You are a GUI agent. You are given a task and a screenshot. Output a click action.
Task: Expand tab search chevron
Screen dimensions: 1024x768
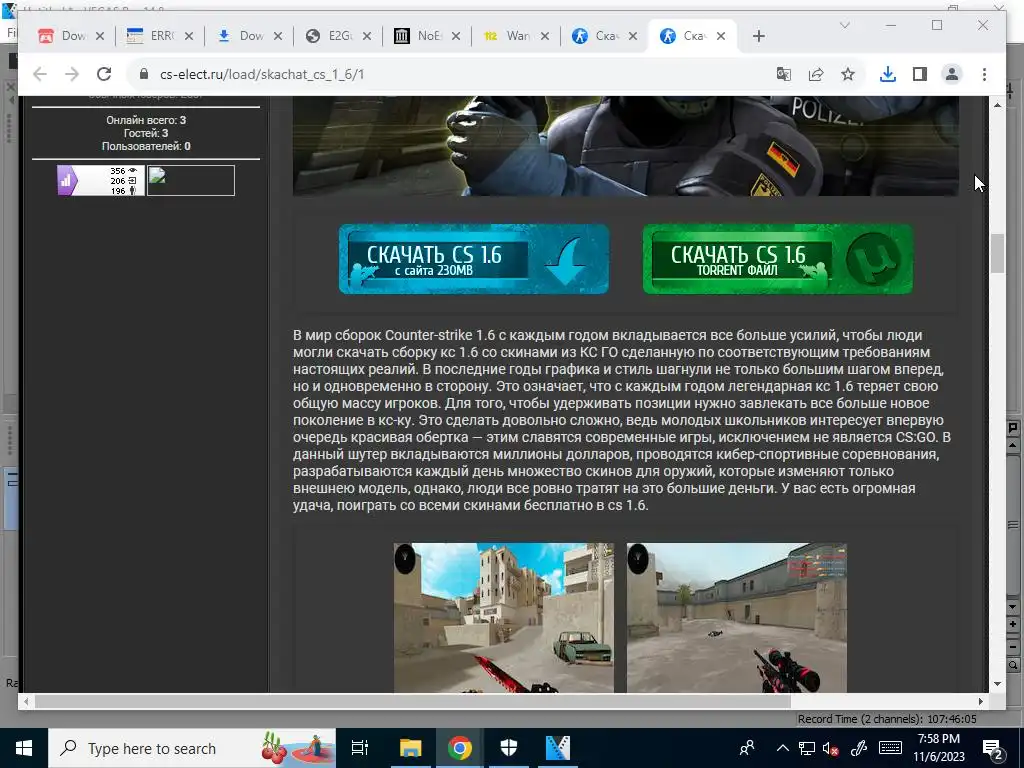844,25
